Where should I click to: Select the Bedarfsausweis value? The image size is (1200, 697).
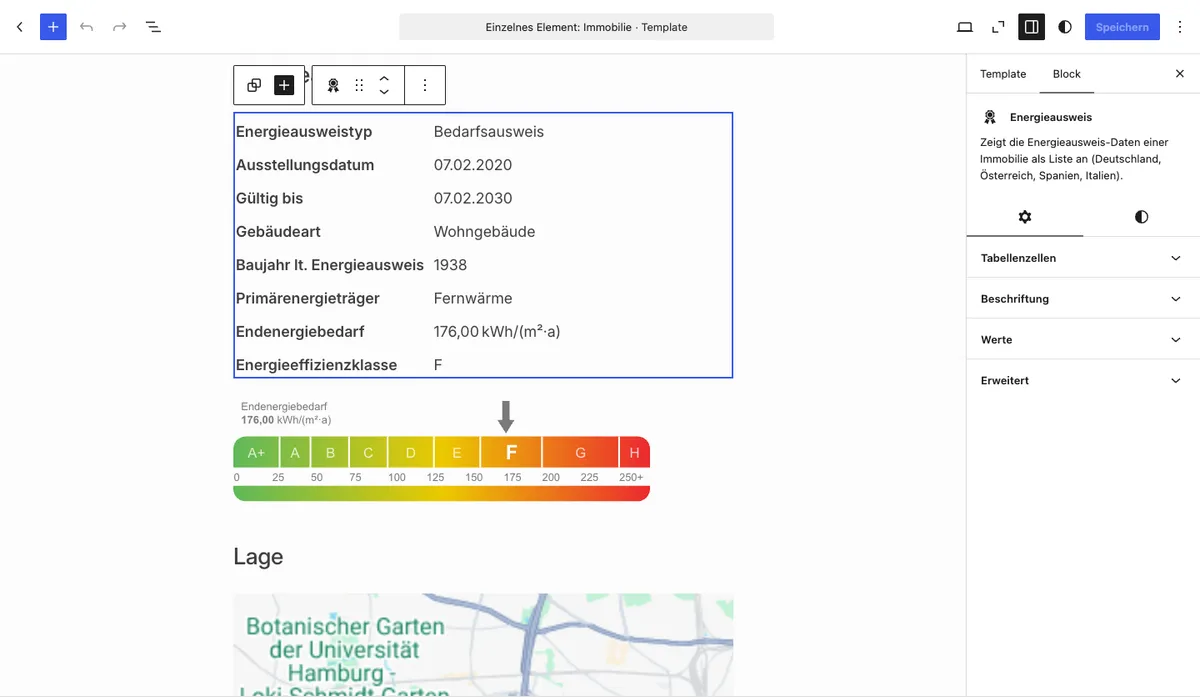coord(489,132)
